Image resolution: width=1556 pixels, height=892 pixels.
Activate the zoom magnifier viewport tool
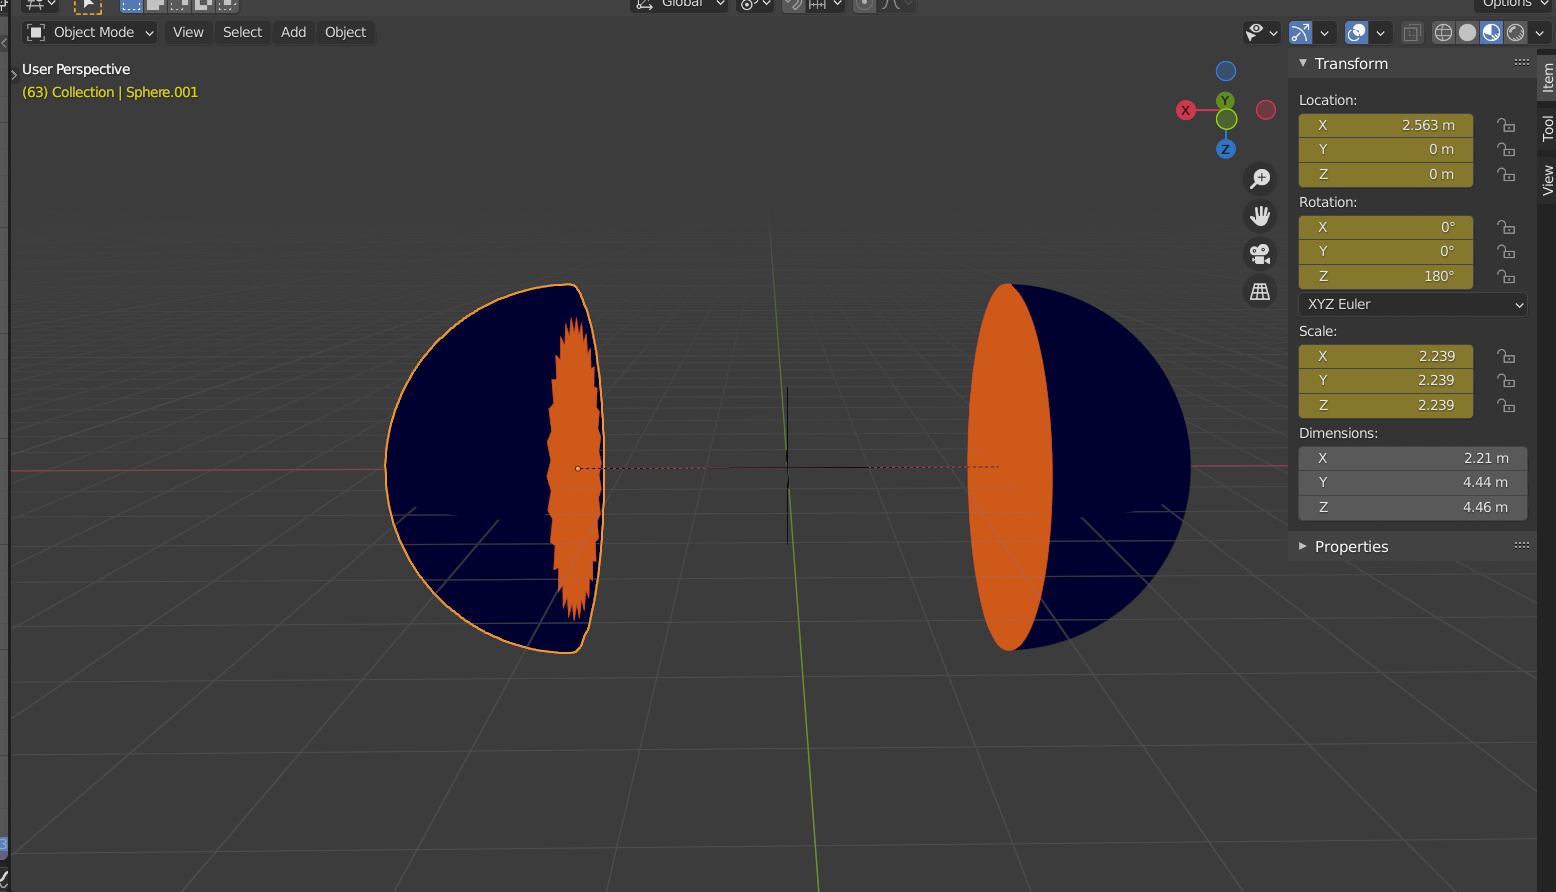click(1260, 179)
